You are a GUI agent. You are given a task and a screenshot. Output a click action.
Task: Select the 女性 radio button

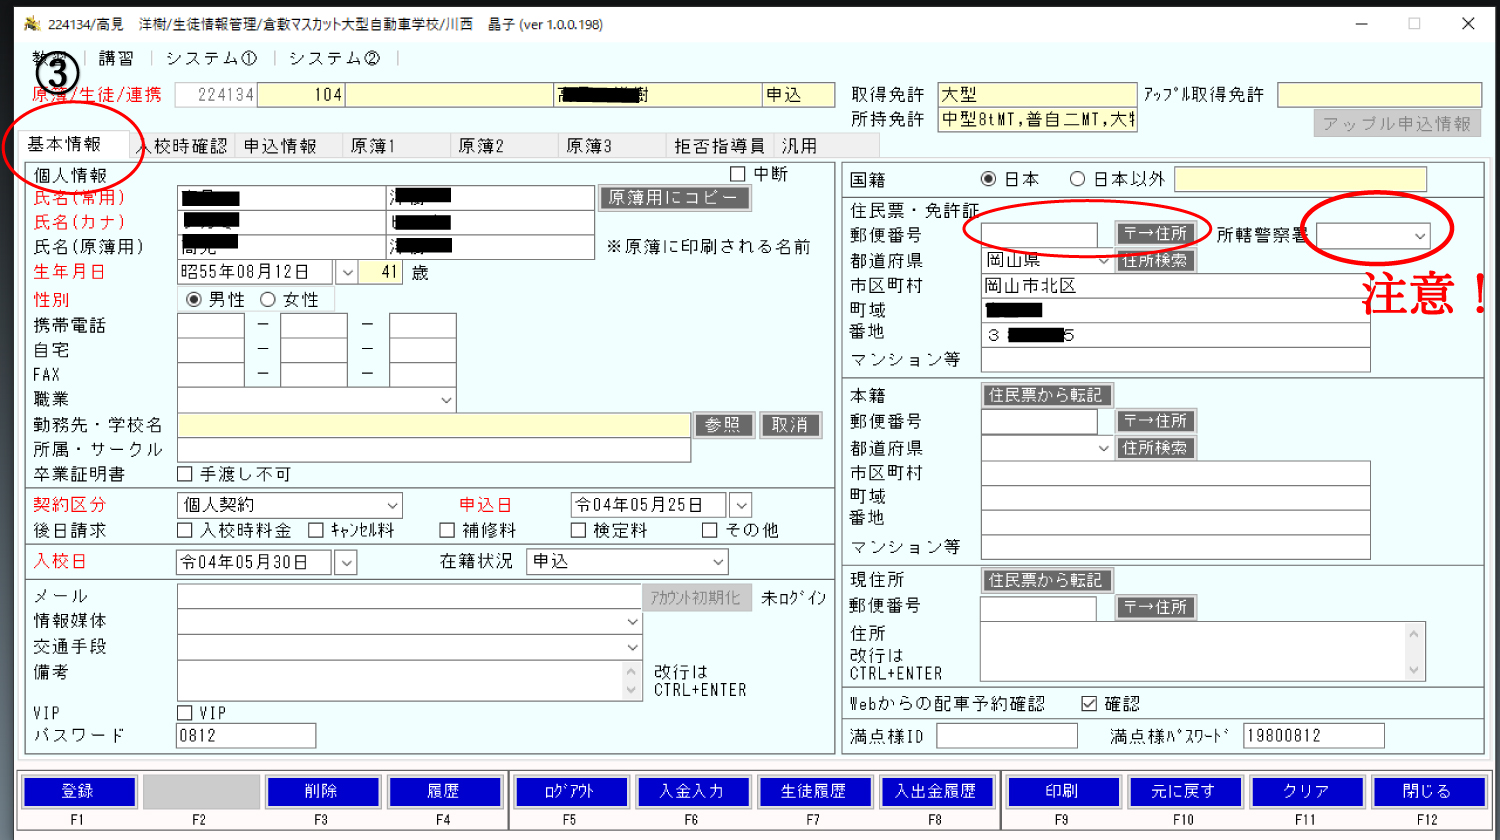[x=268, y=300]
